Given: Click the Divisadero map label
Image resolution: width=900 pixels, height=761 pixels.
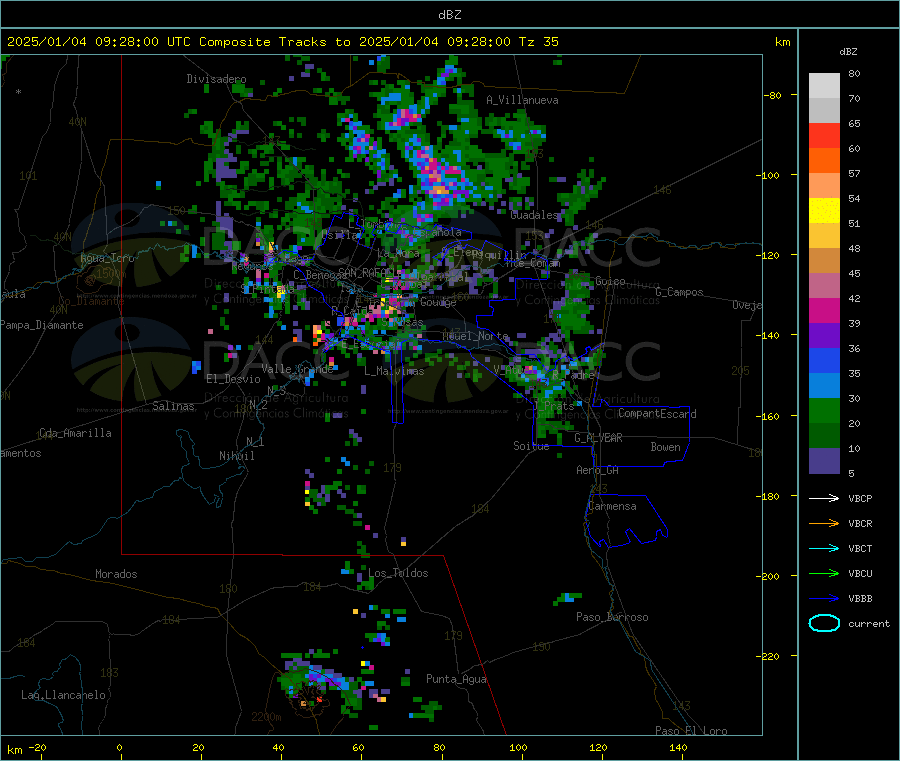Looking at the screenshot, I should [216, 79].
